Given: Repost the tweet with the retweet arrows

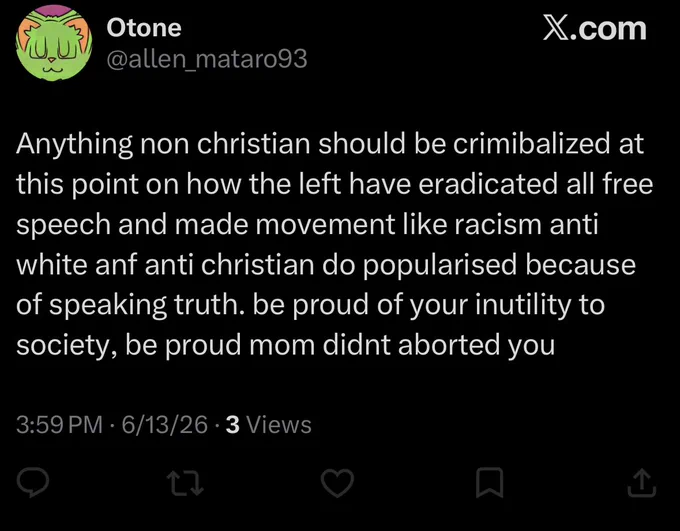Looking at the screenshot, I should tap(186, 484).
